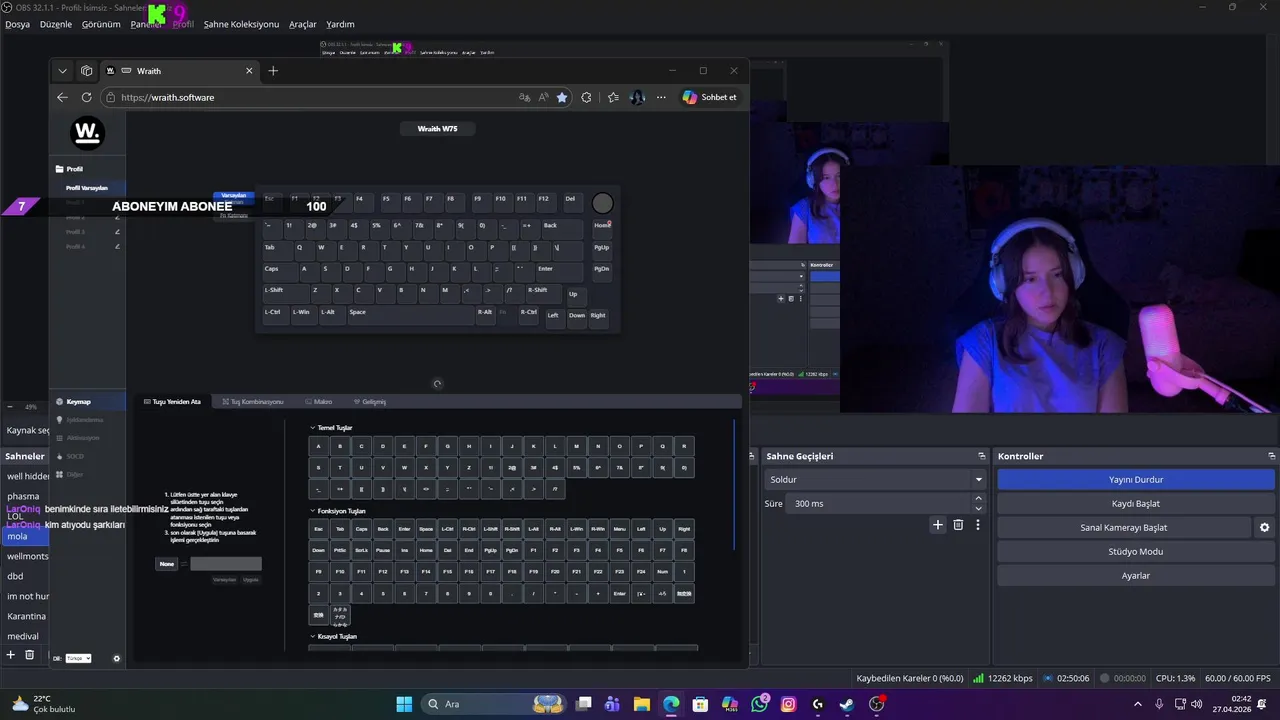The height and width of the screenshot is (720, 1280).
Task: Open the Edge favorites list
Action: click(x=613, y=97)
